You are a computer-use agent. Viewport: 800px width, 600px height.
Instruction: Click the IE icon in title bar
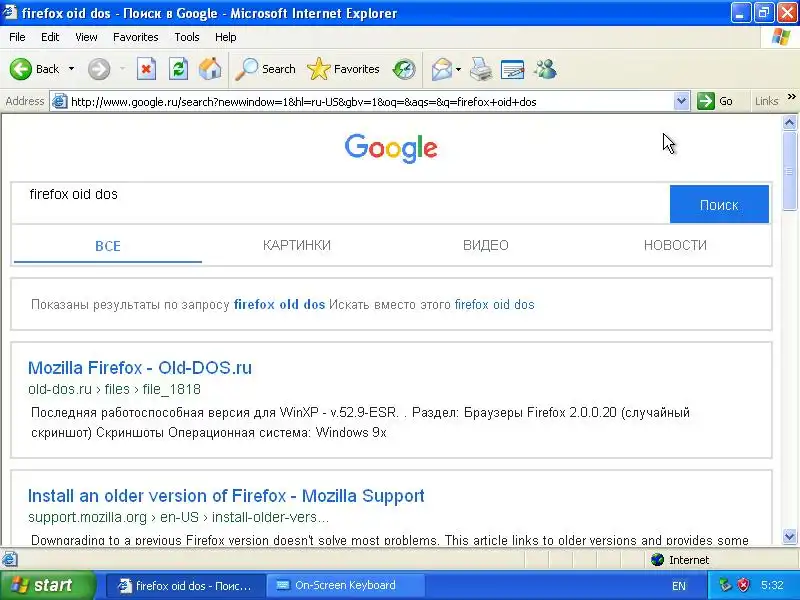10,12
